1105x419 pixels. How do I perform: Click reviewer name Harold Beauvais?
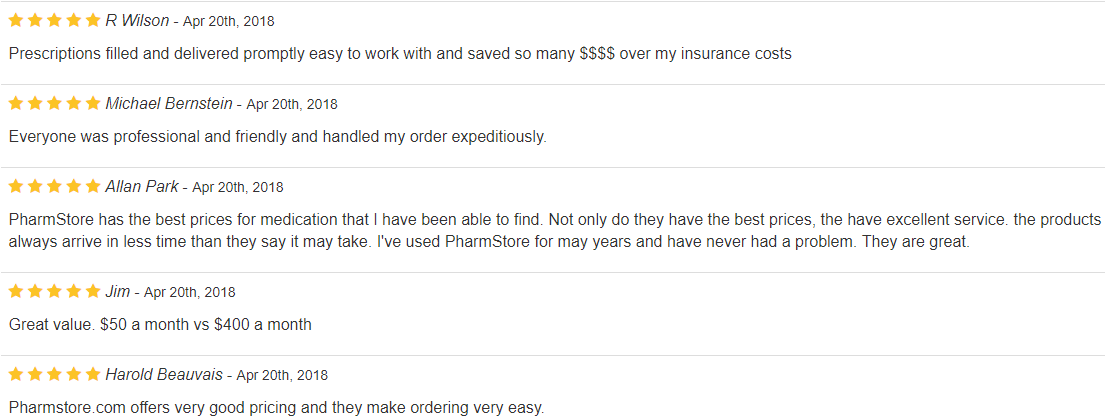(x=164, y=375)
